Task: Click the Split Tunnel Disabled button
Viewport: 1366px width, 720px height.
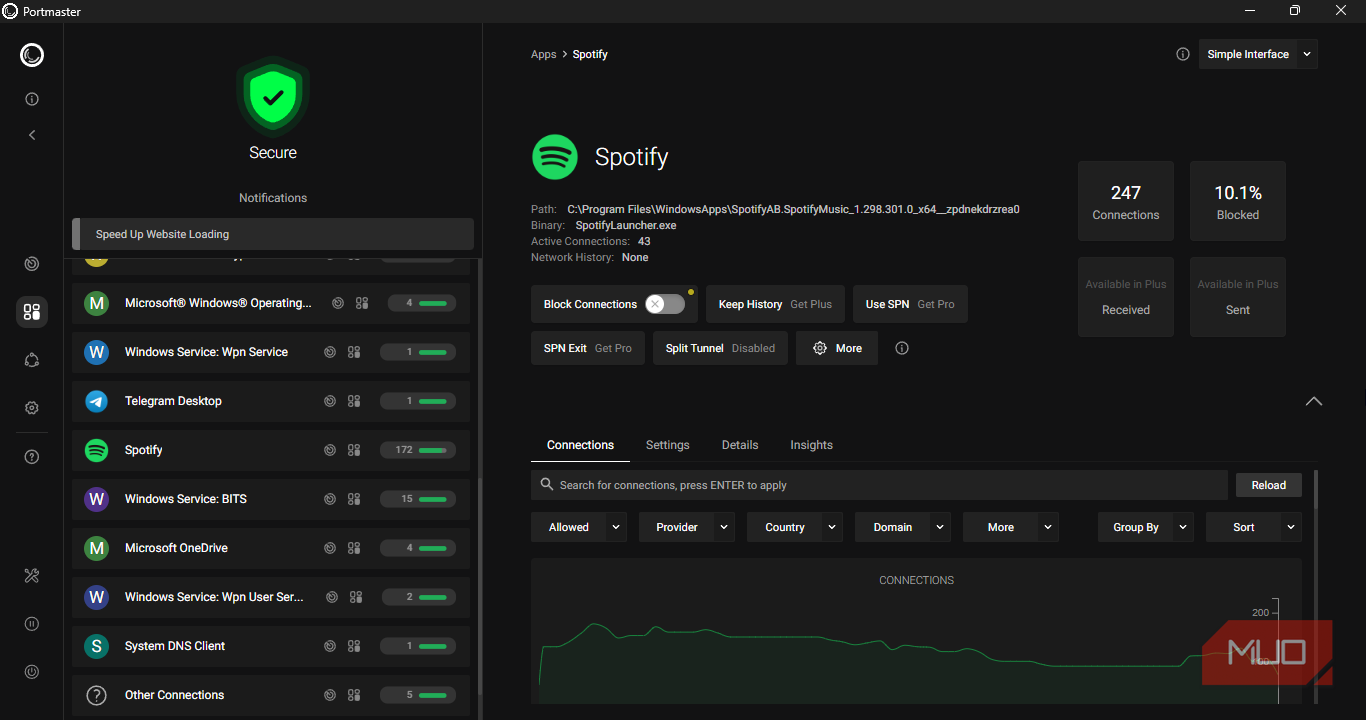Action: [720, 348]
